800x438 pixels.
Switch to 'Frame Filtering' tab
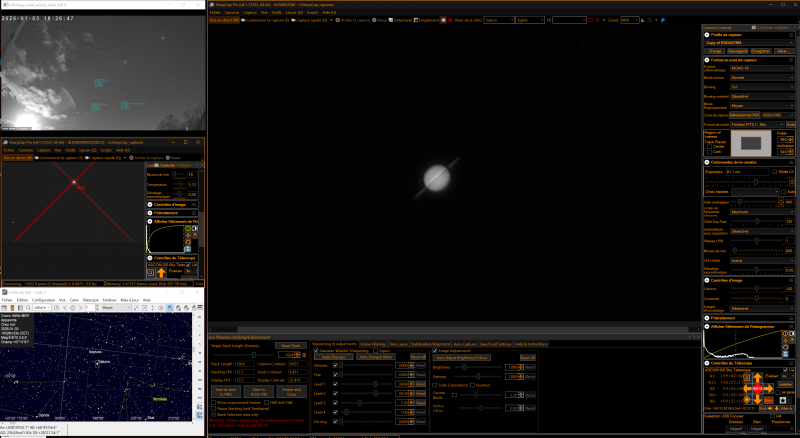pyautogui.click(x=372, y=344)
